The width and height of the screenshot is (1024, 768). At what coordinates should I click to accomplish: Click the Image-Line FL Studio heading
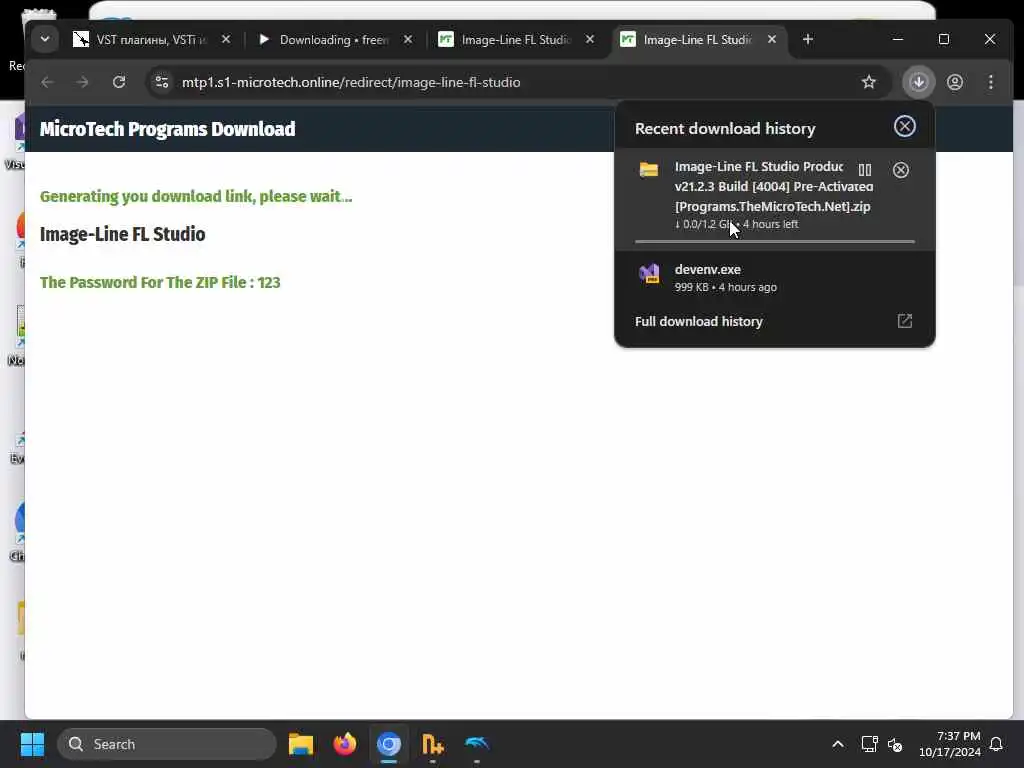coord(123,234)
